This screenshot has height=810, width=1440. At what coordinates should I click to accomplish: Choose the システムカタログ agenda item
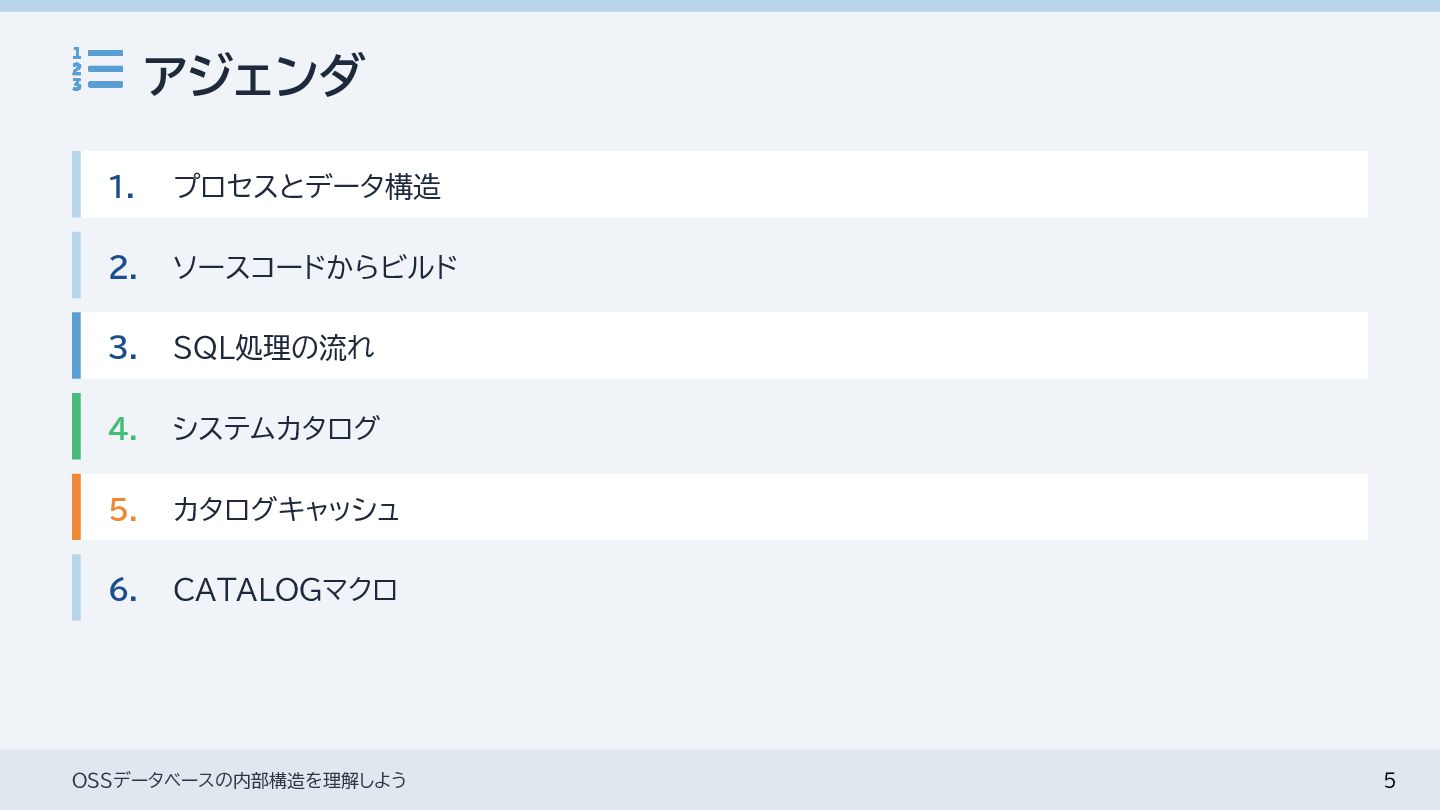point(276,428)
